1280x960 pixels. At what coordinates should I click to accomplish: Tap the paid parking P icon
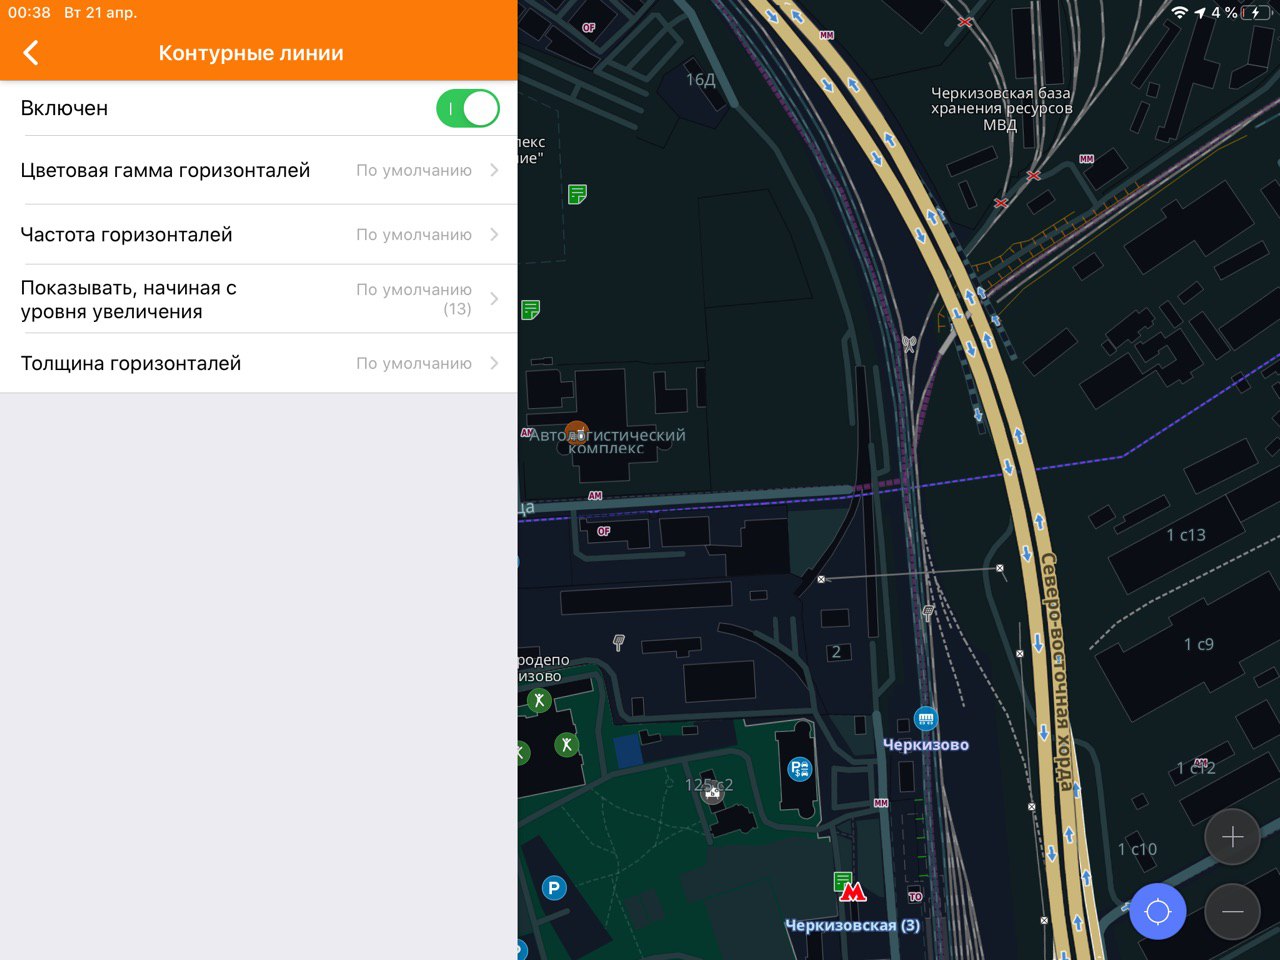(x=800, y=769)
